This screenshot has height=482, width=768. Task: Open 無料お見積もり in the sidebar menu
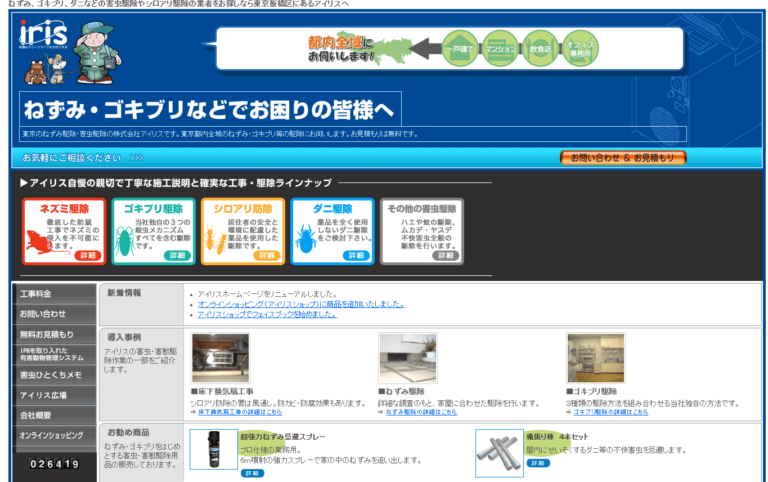(50, 333)
